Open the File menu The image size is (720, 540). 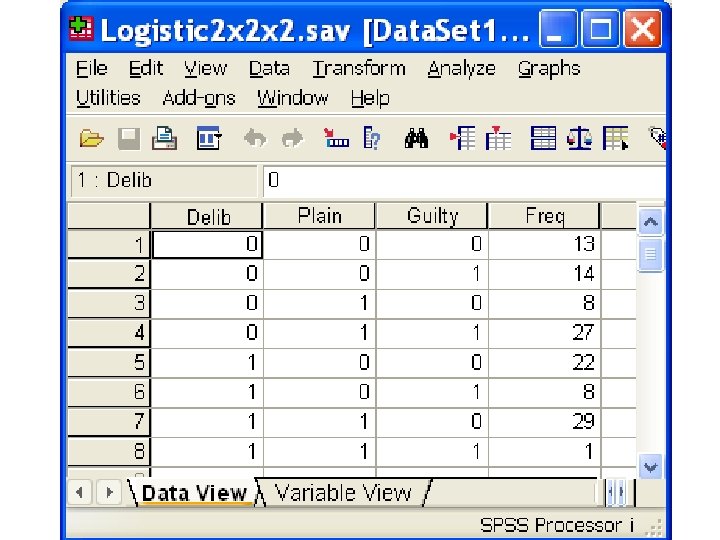point(91,68)
